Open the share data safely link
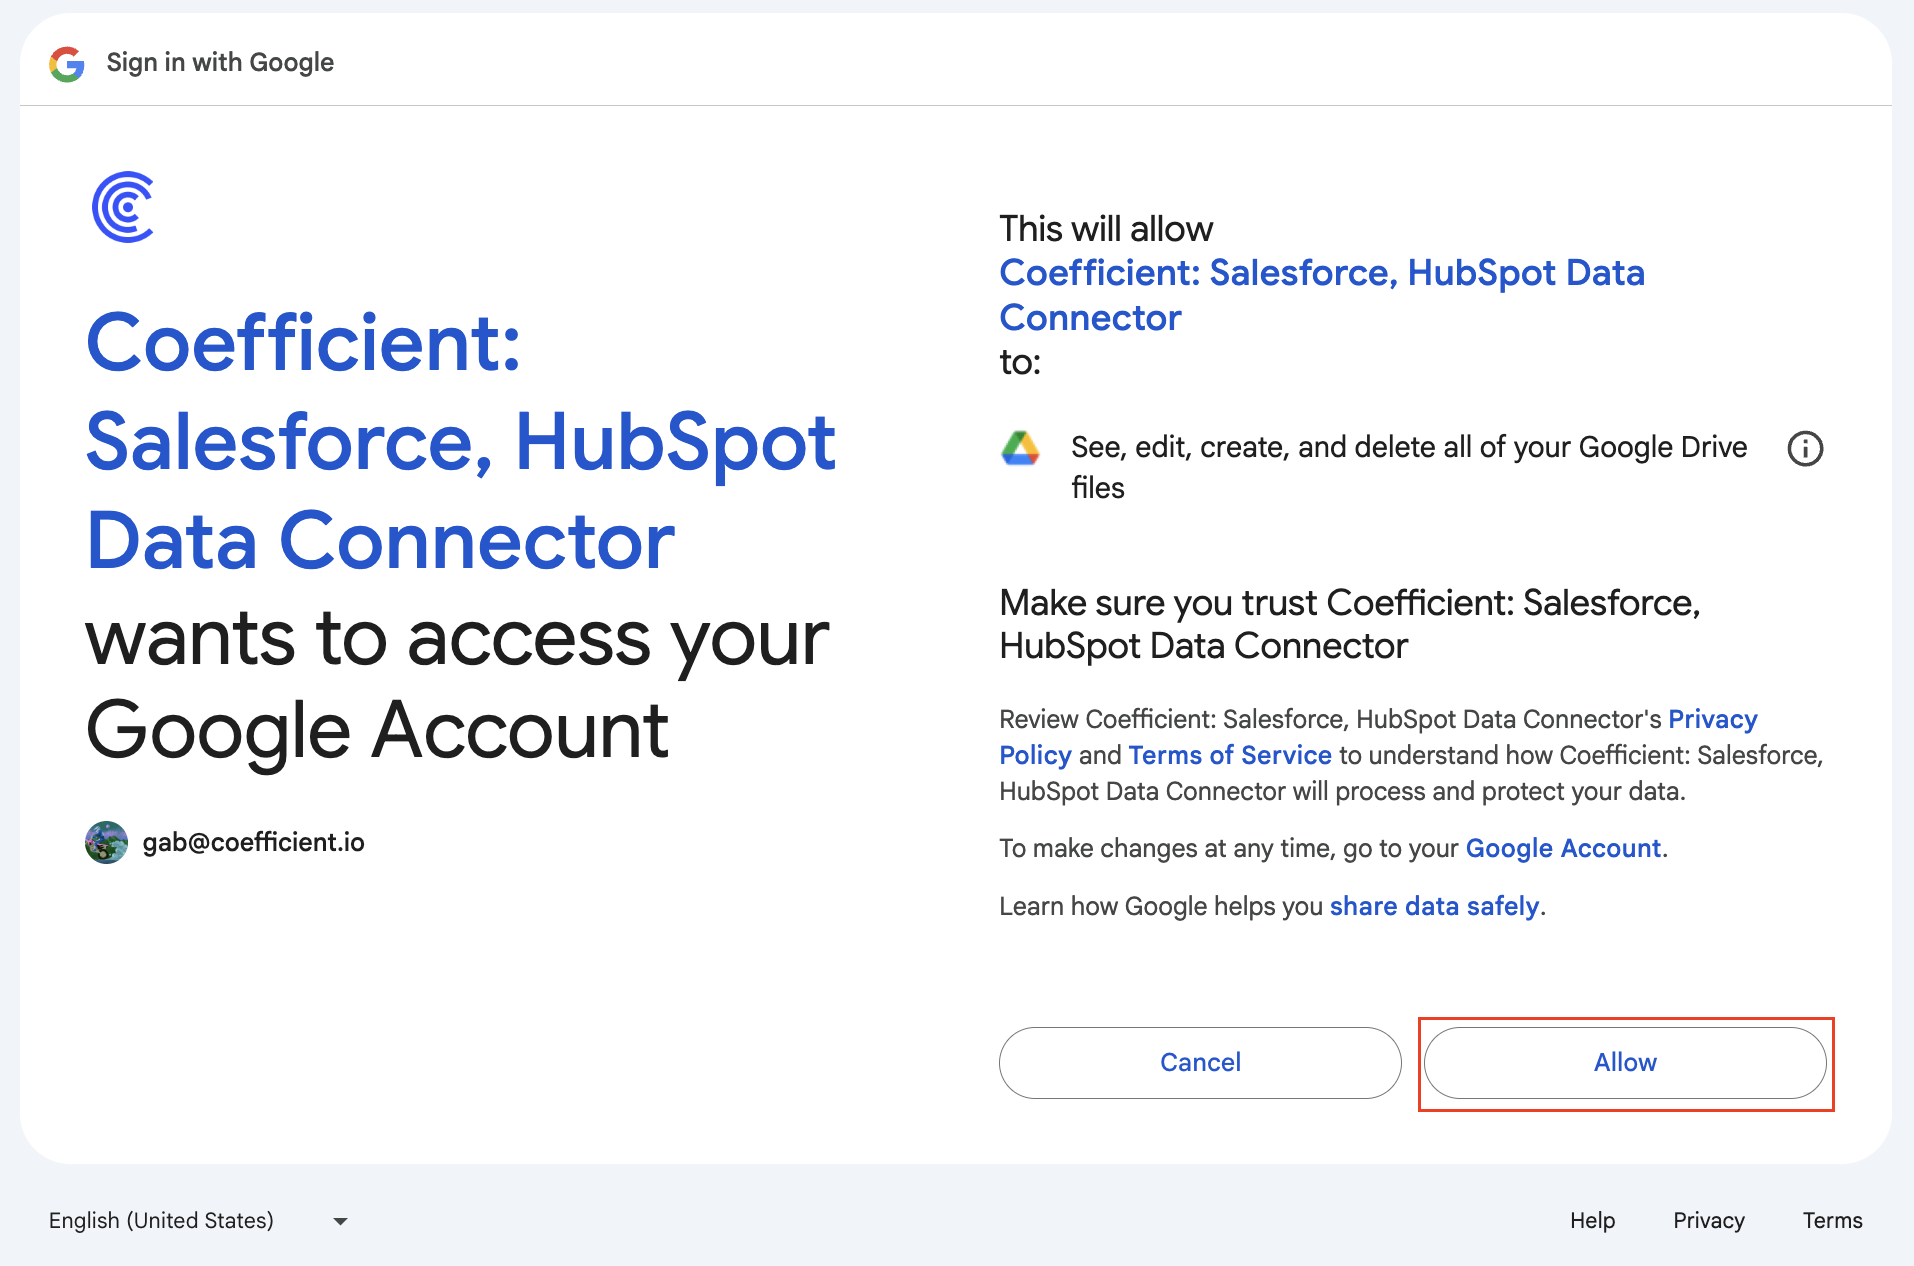The image size is (1914, 1266). click(x=1433, y=906)
